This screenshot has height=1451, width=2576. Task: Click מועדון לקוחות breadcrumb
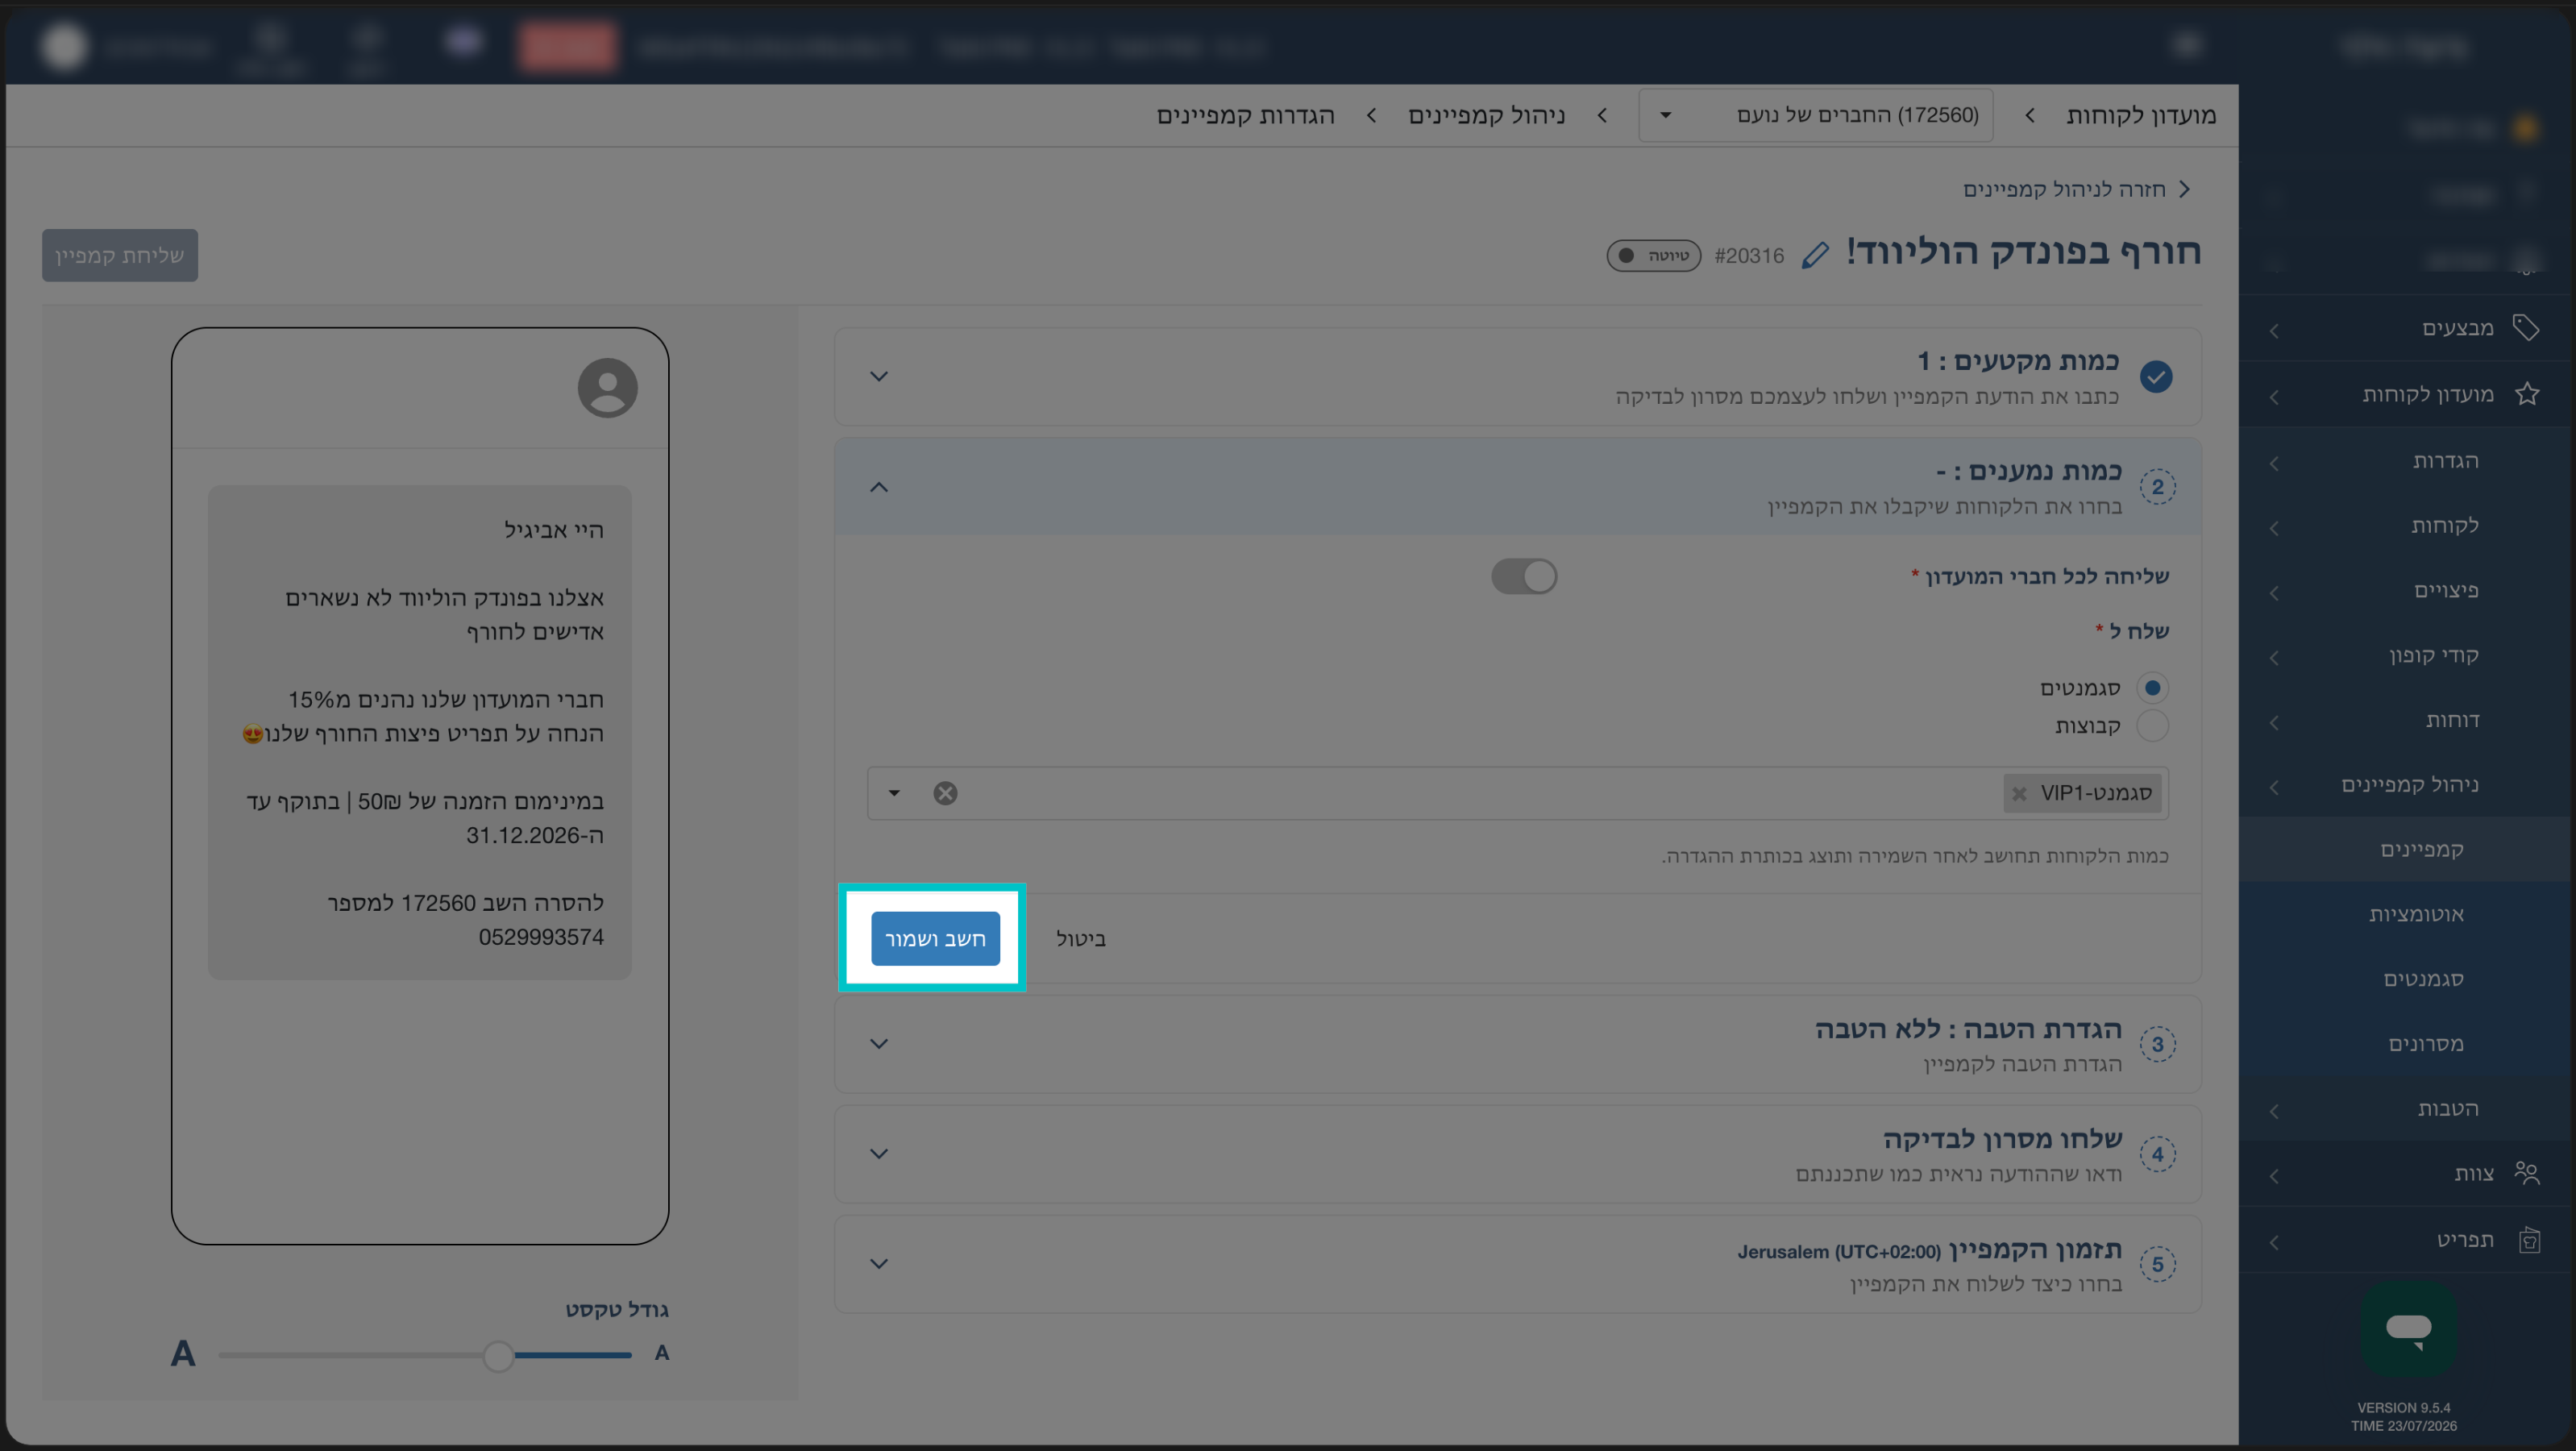click(2141, 115)
